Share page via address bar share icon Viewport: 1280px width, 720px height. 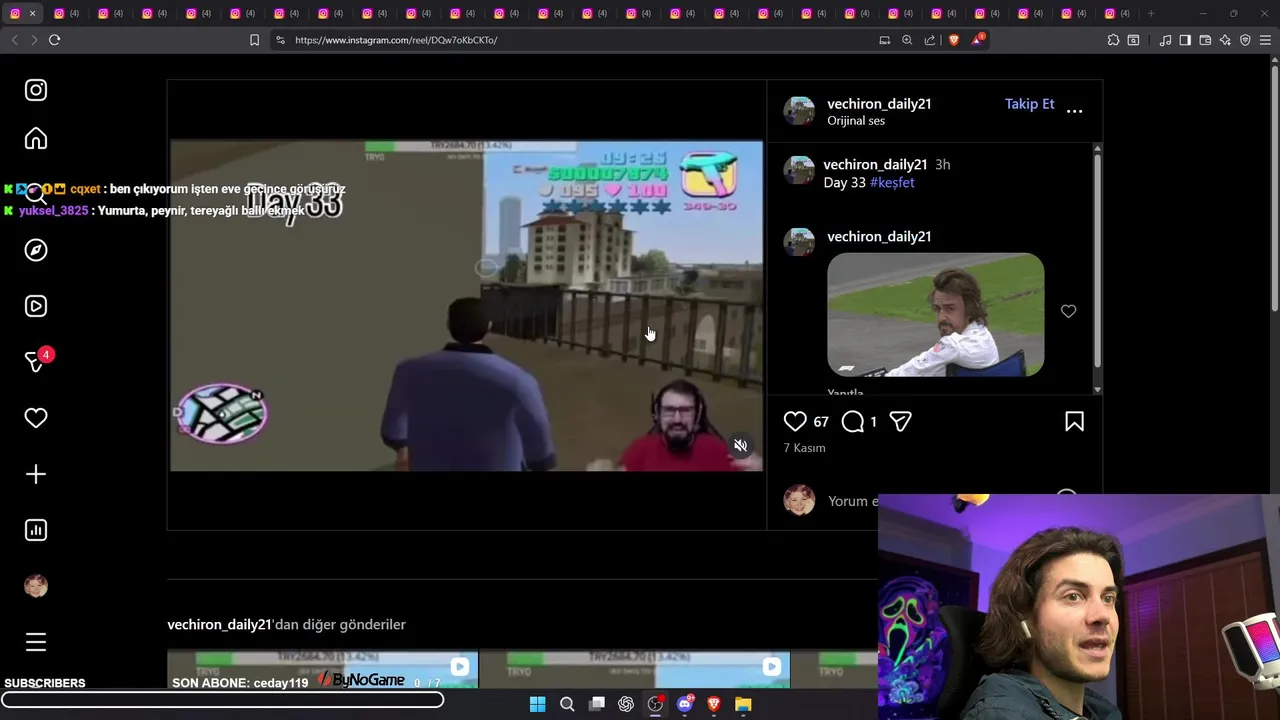[930, 40]
